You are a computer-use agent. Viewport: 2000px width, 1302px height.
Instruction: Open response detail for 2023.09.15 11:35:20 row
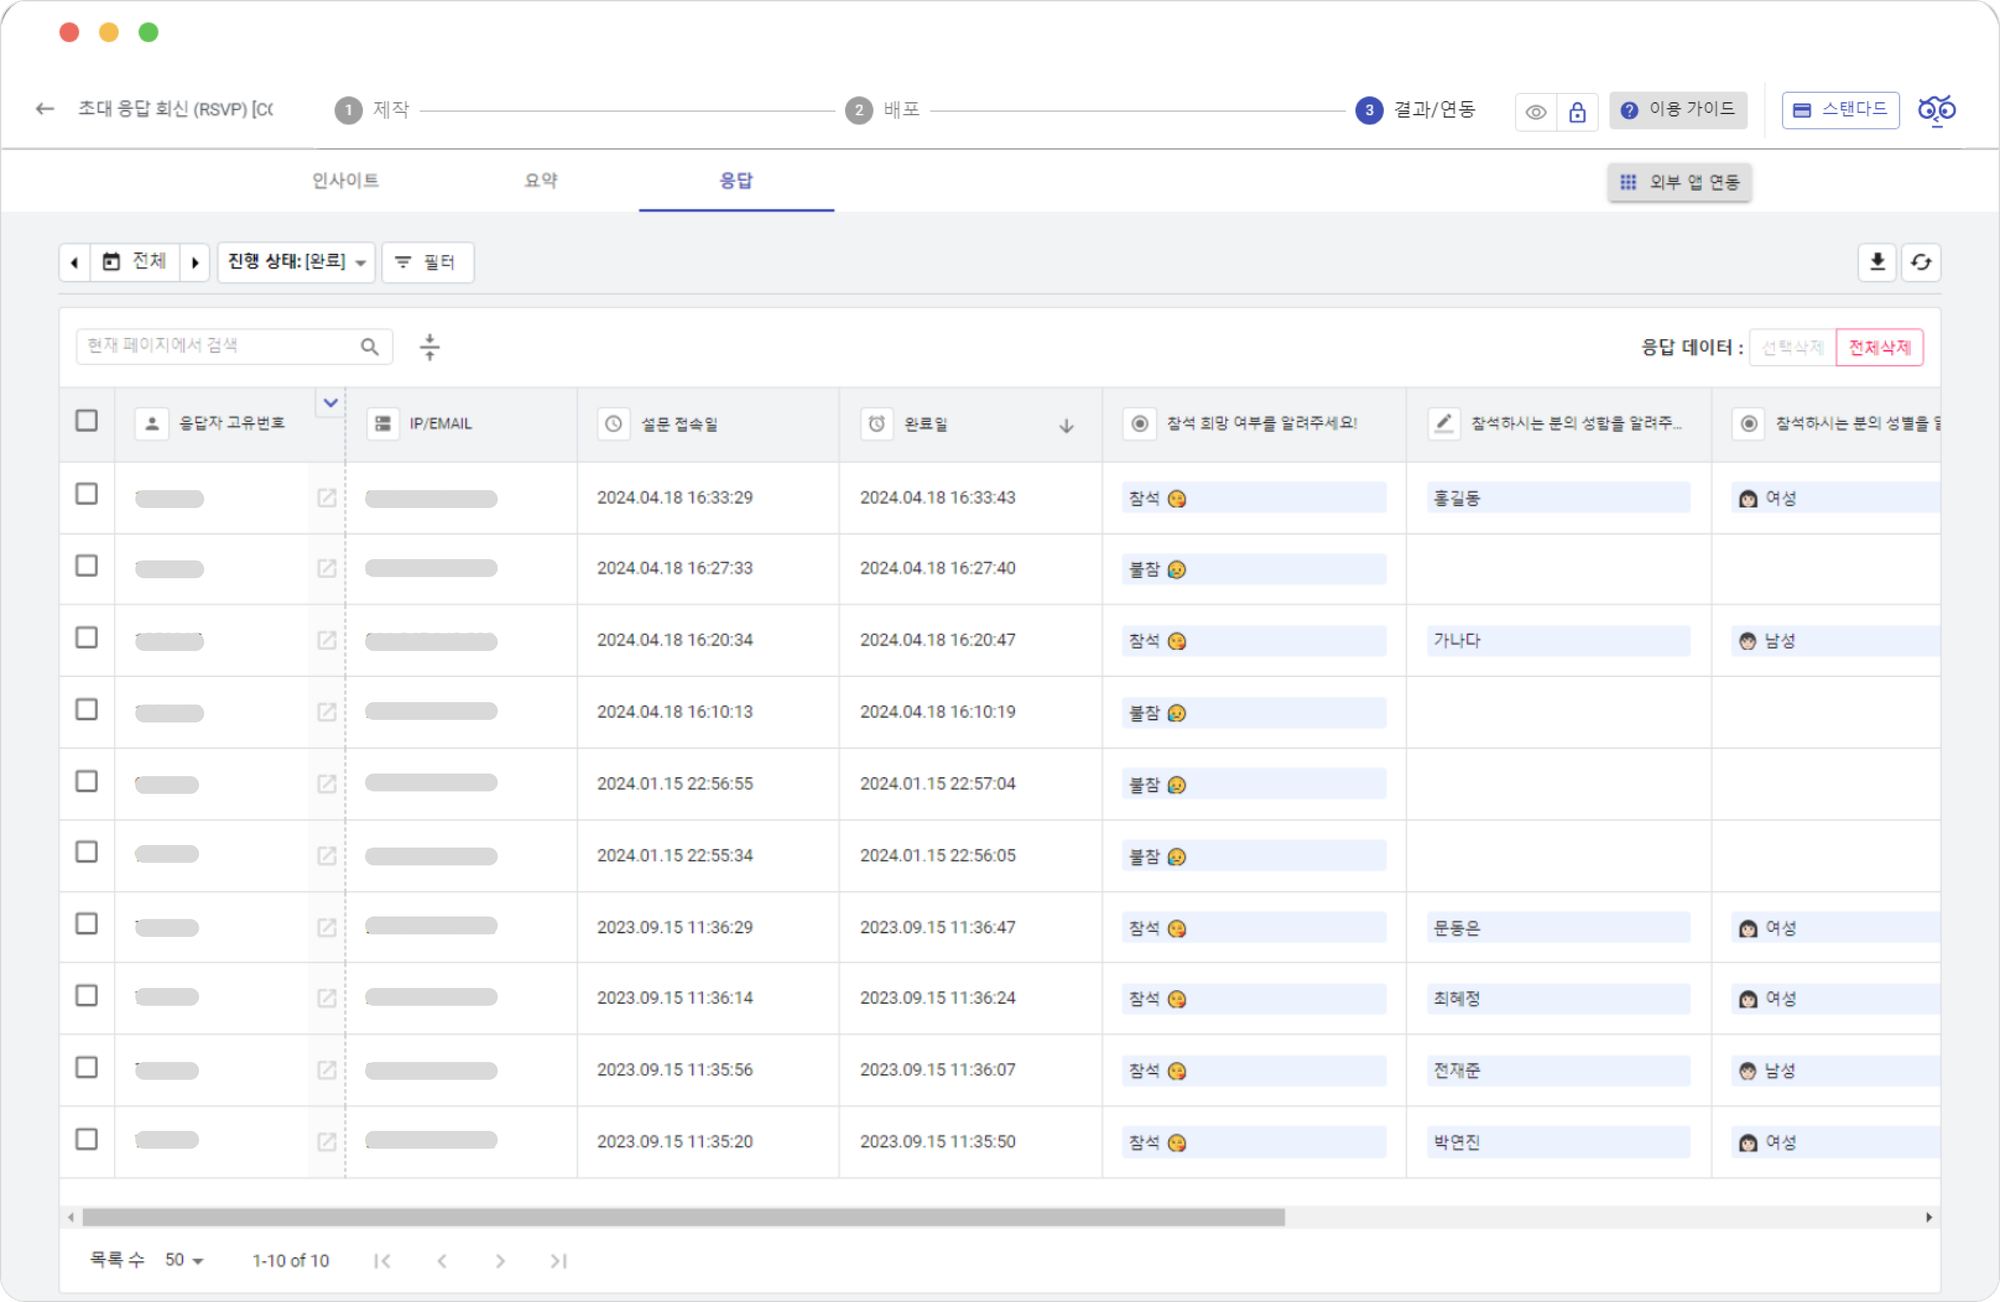(326, 1142)
